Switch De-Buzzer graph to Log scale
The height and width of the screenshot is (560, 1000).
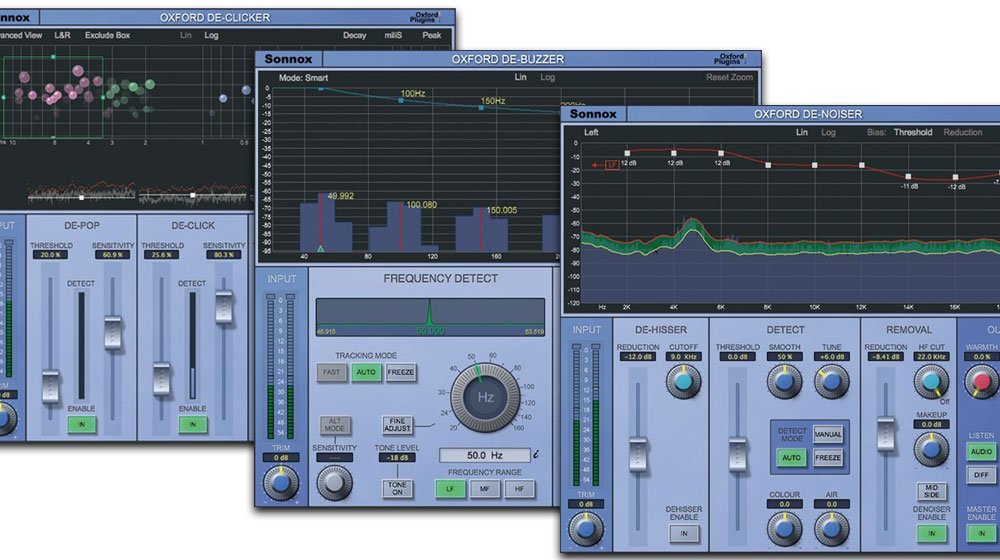[x=547, y=77]
